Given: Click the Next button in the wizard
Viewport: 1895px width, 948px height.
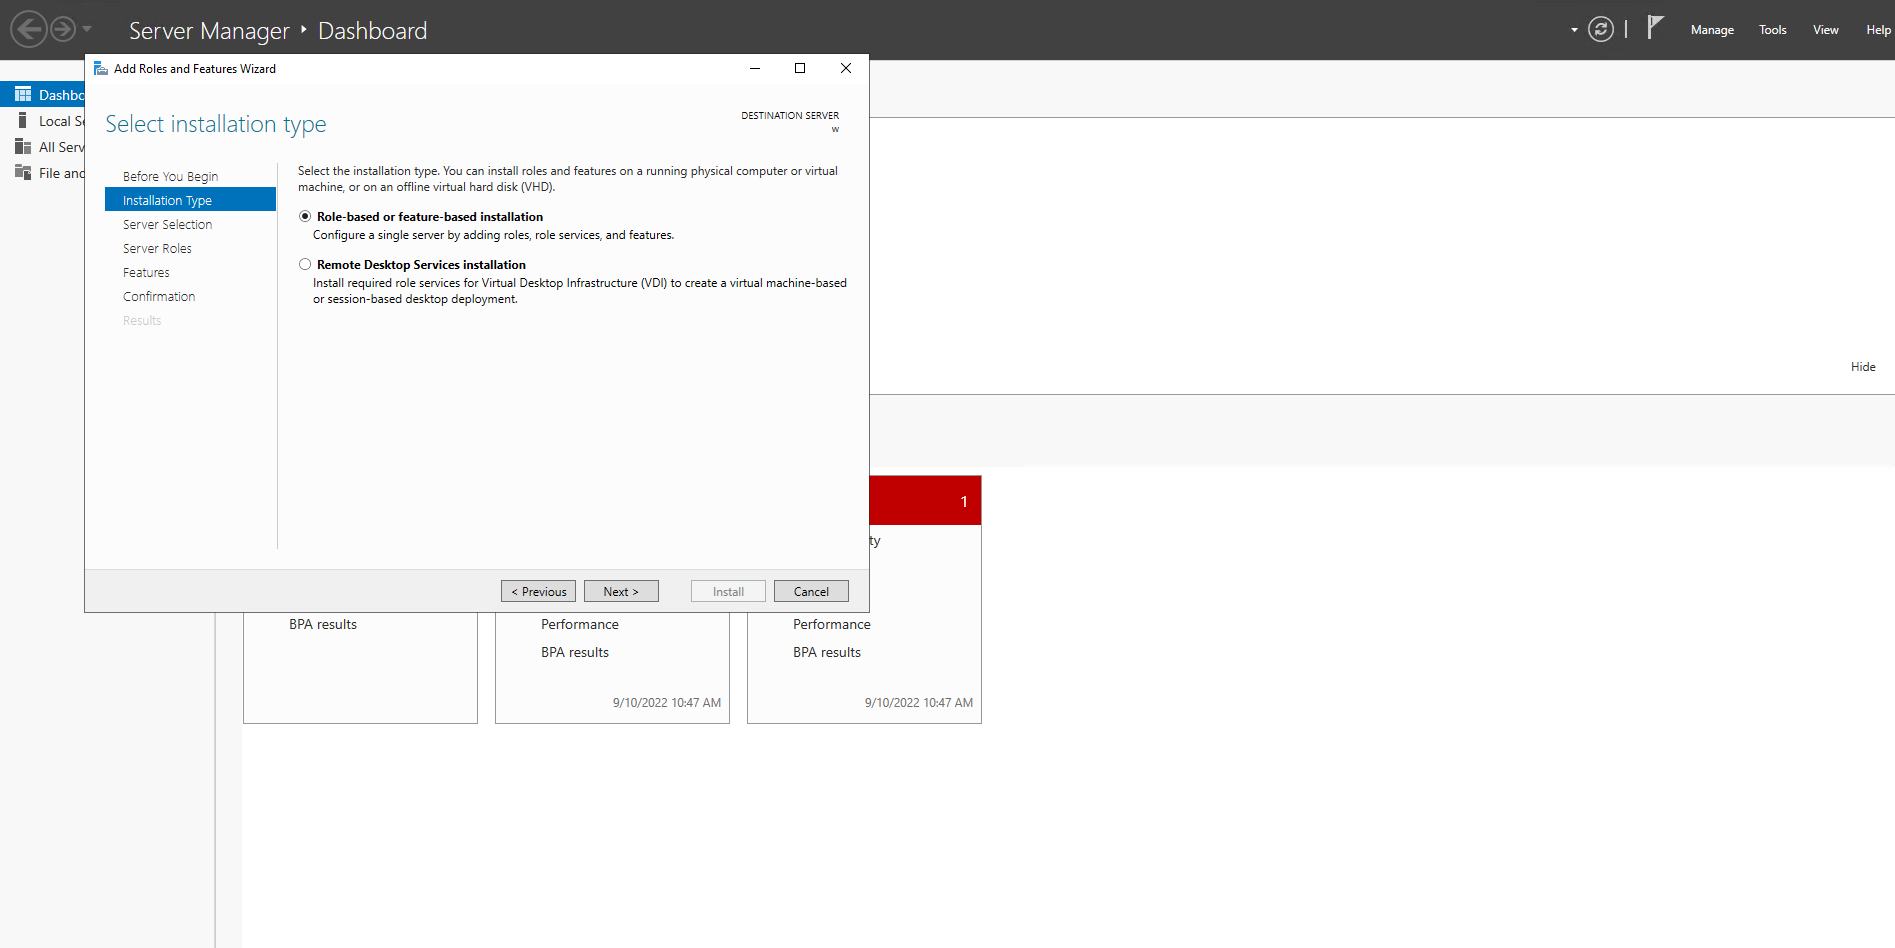Looking at the screenshot, I should pyautogui.click(x=621, y=591).
